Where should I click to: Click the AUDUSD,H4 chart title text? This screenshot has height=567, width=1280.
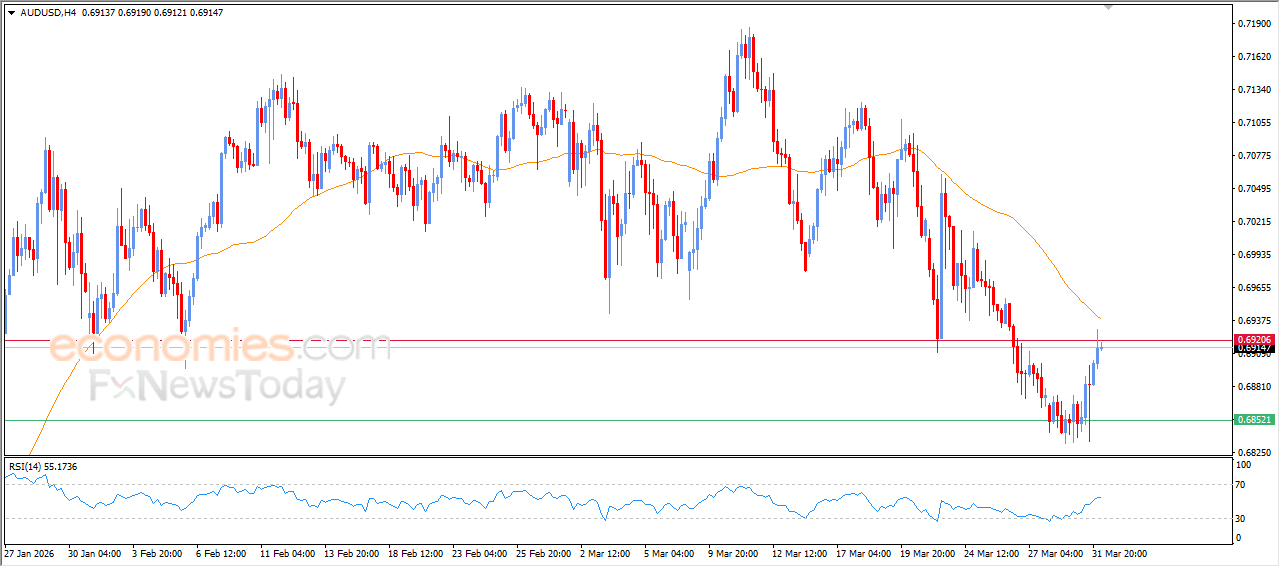pyautogui.click(x=47, y=13)
